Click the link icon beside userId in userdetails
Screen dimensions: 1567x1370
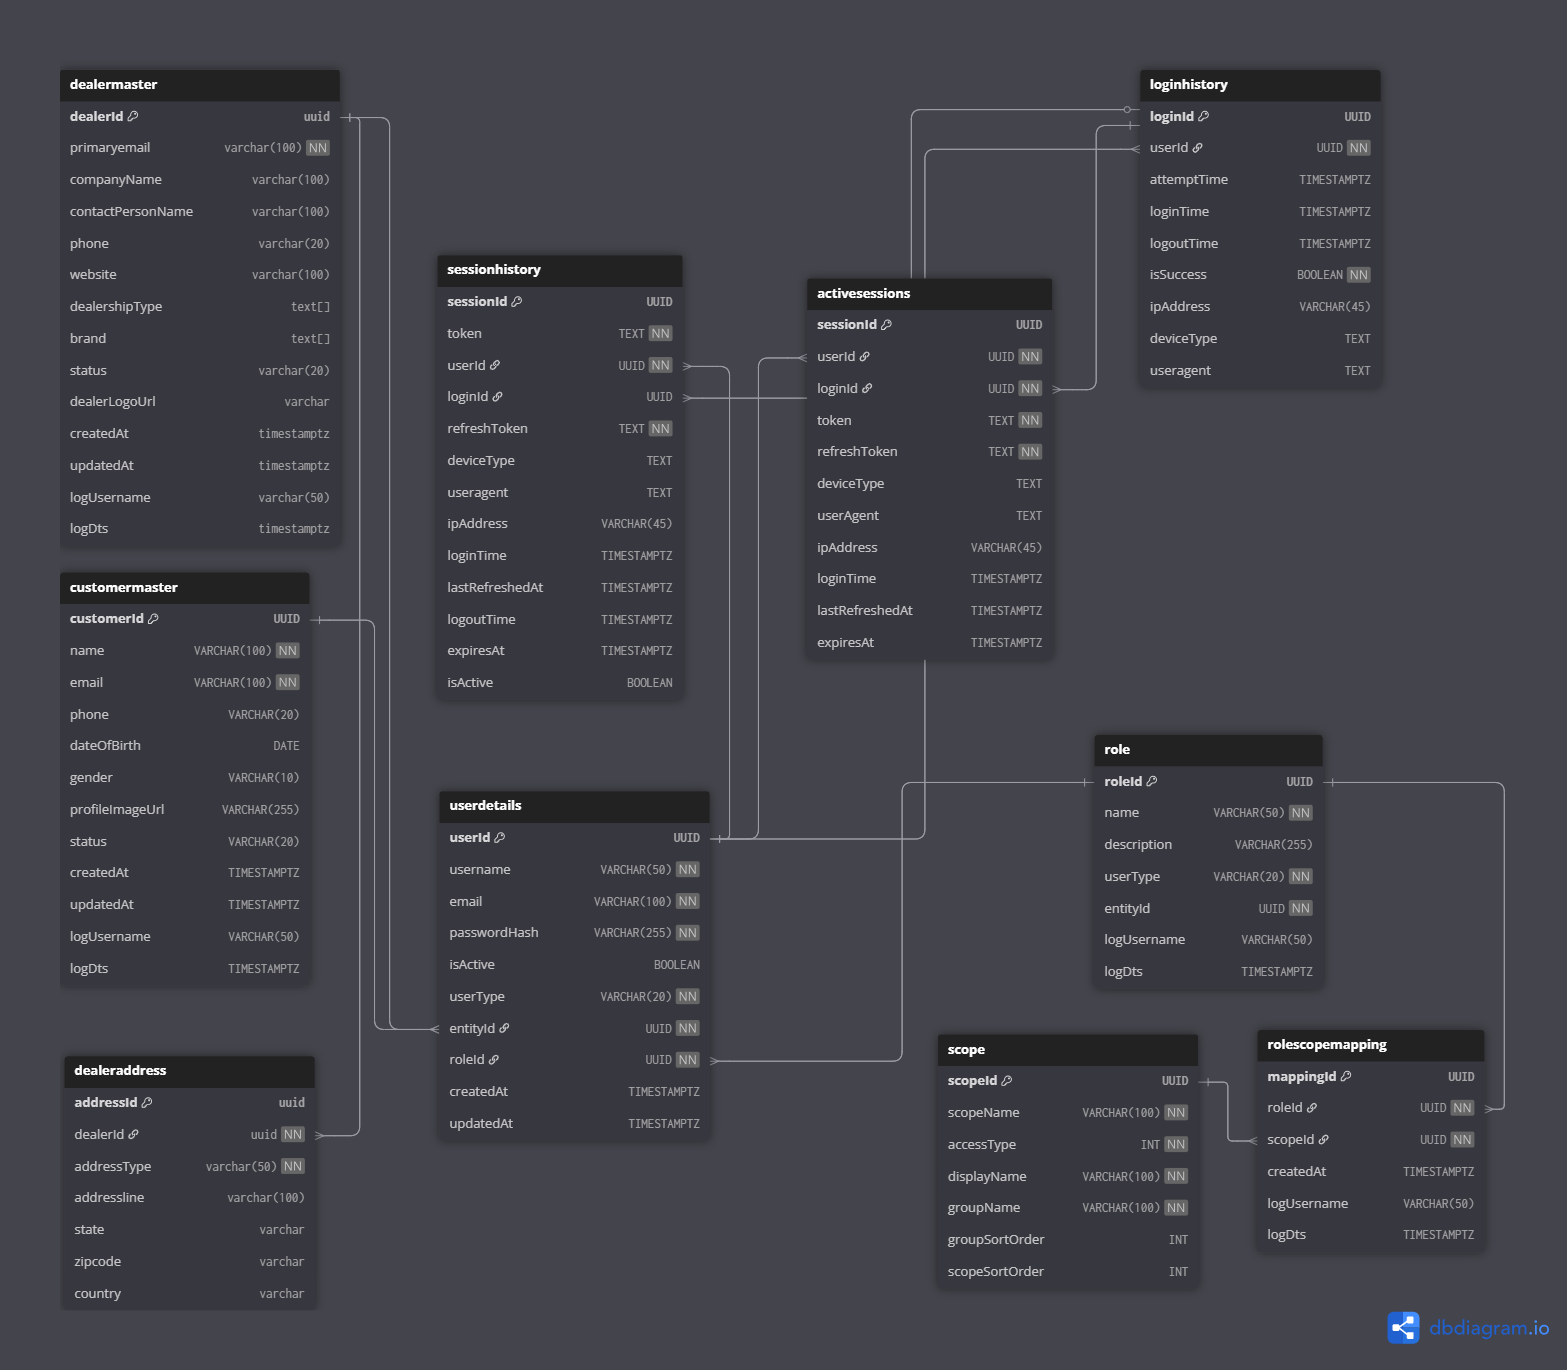tap(500, 837)
